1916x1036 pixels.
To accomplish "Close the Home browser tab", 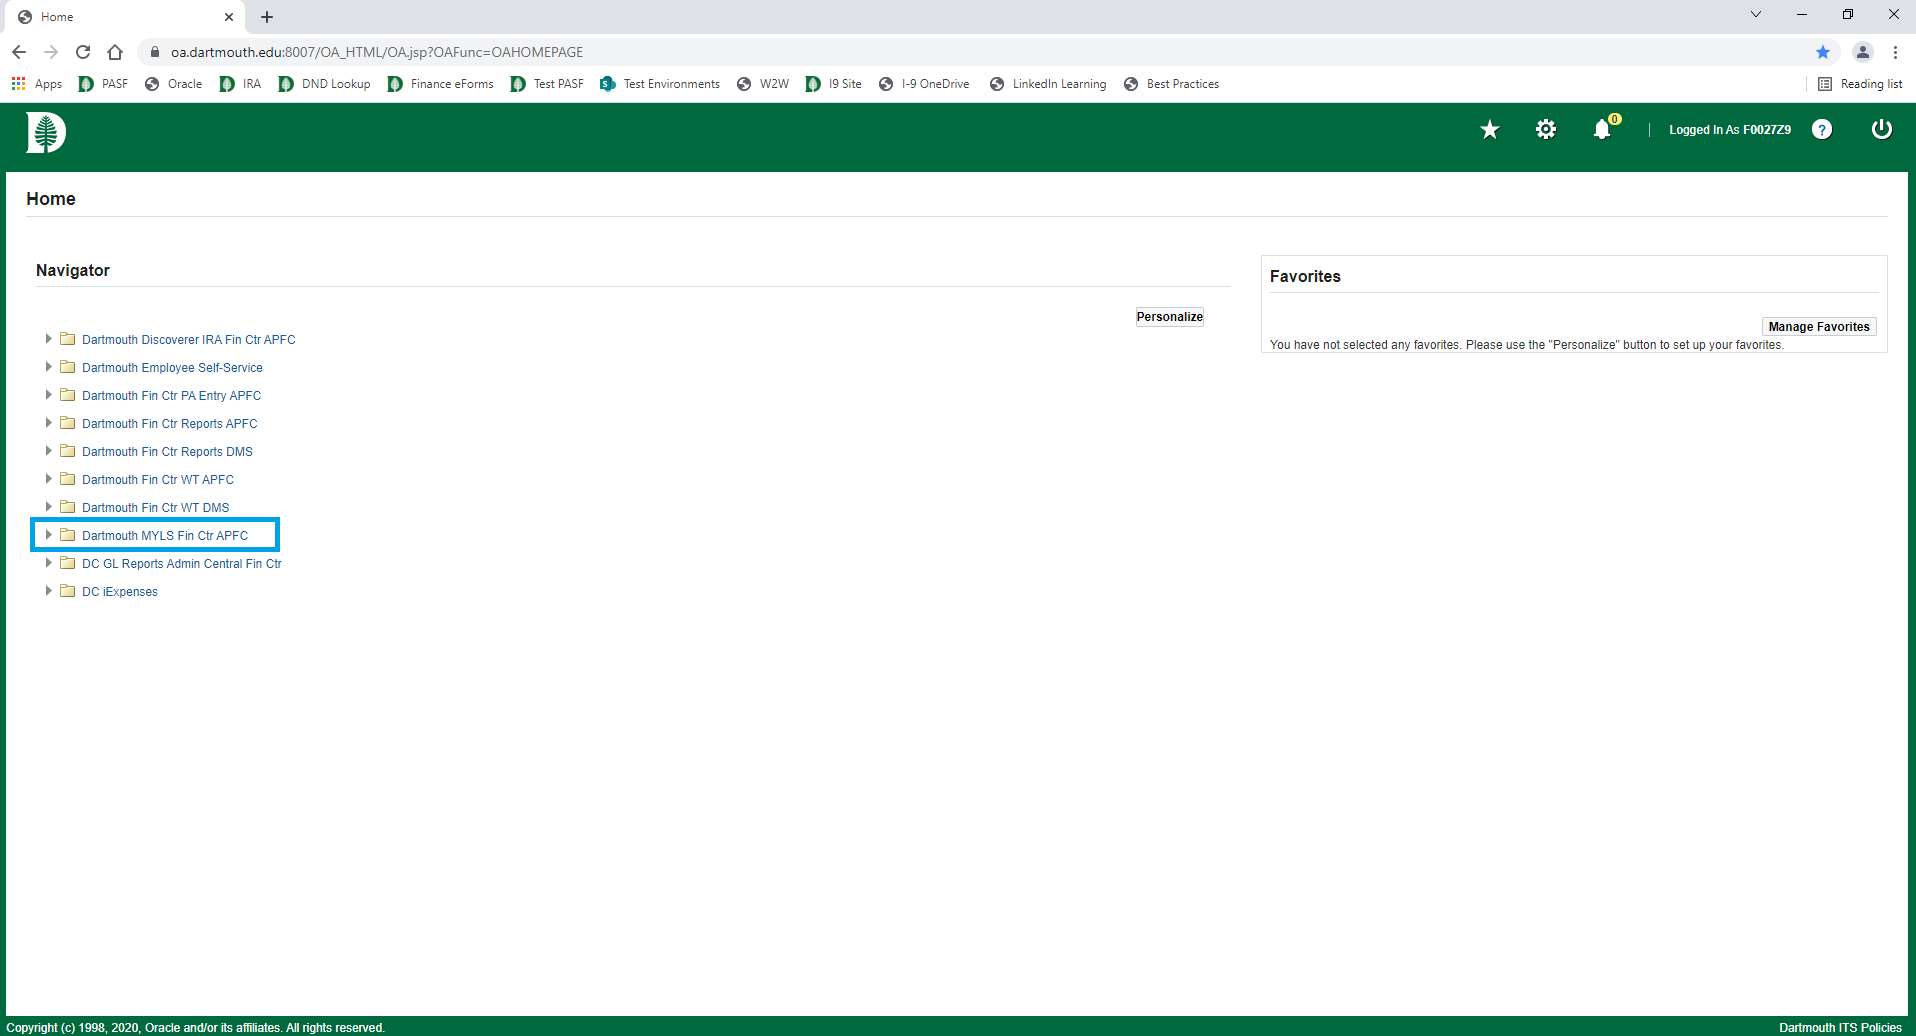I will click(229, 17).
